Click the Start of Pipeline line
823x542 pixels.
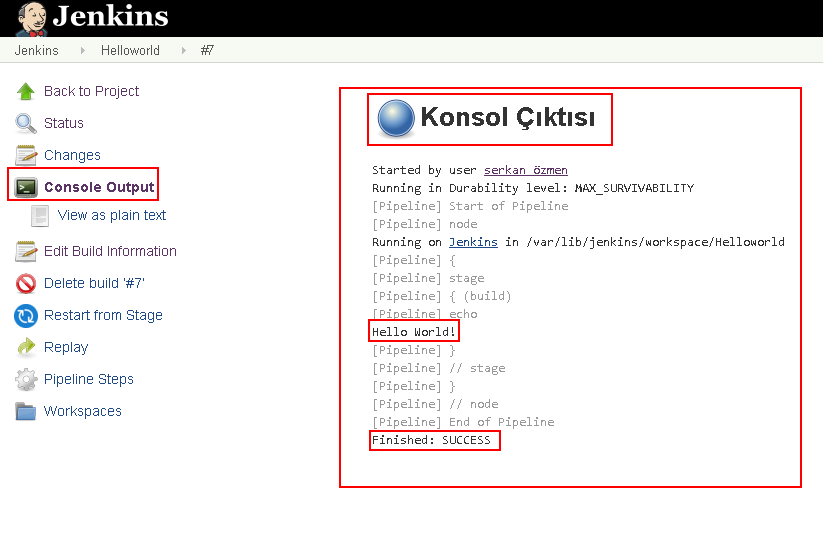tap(470, 206)
